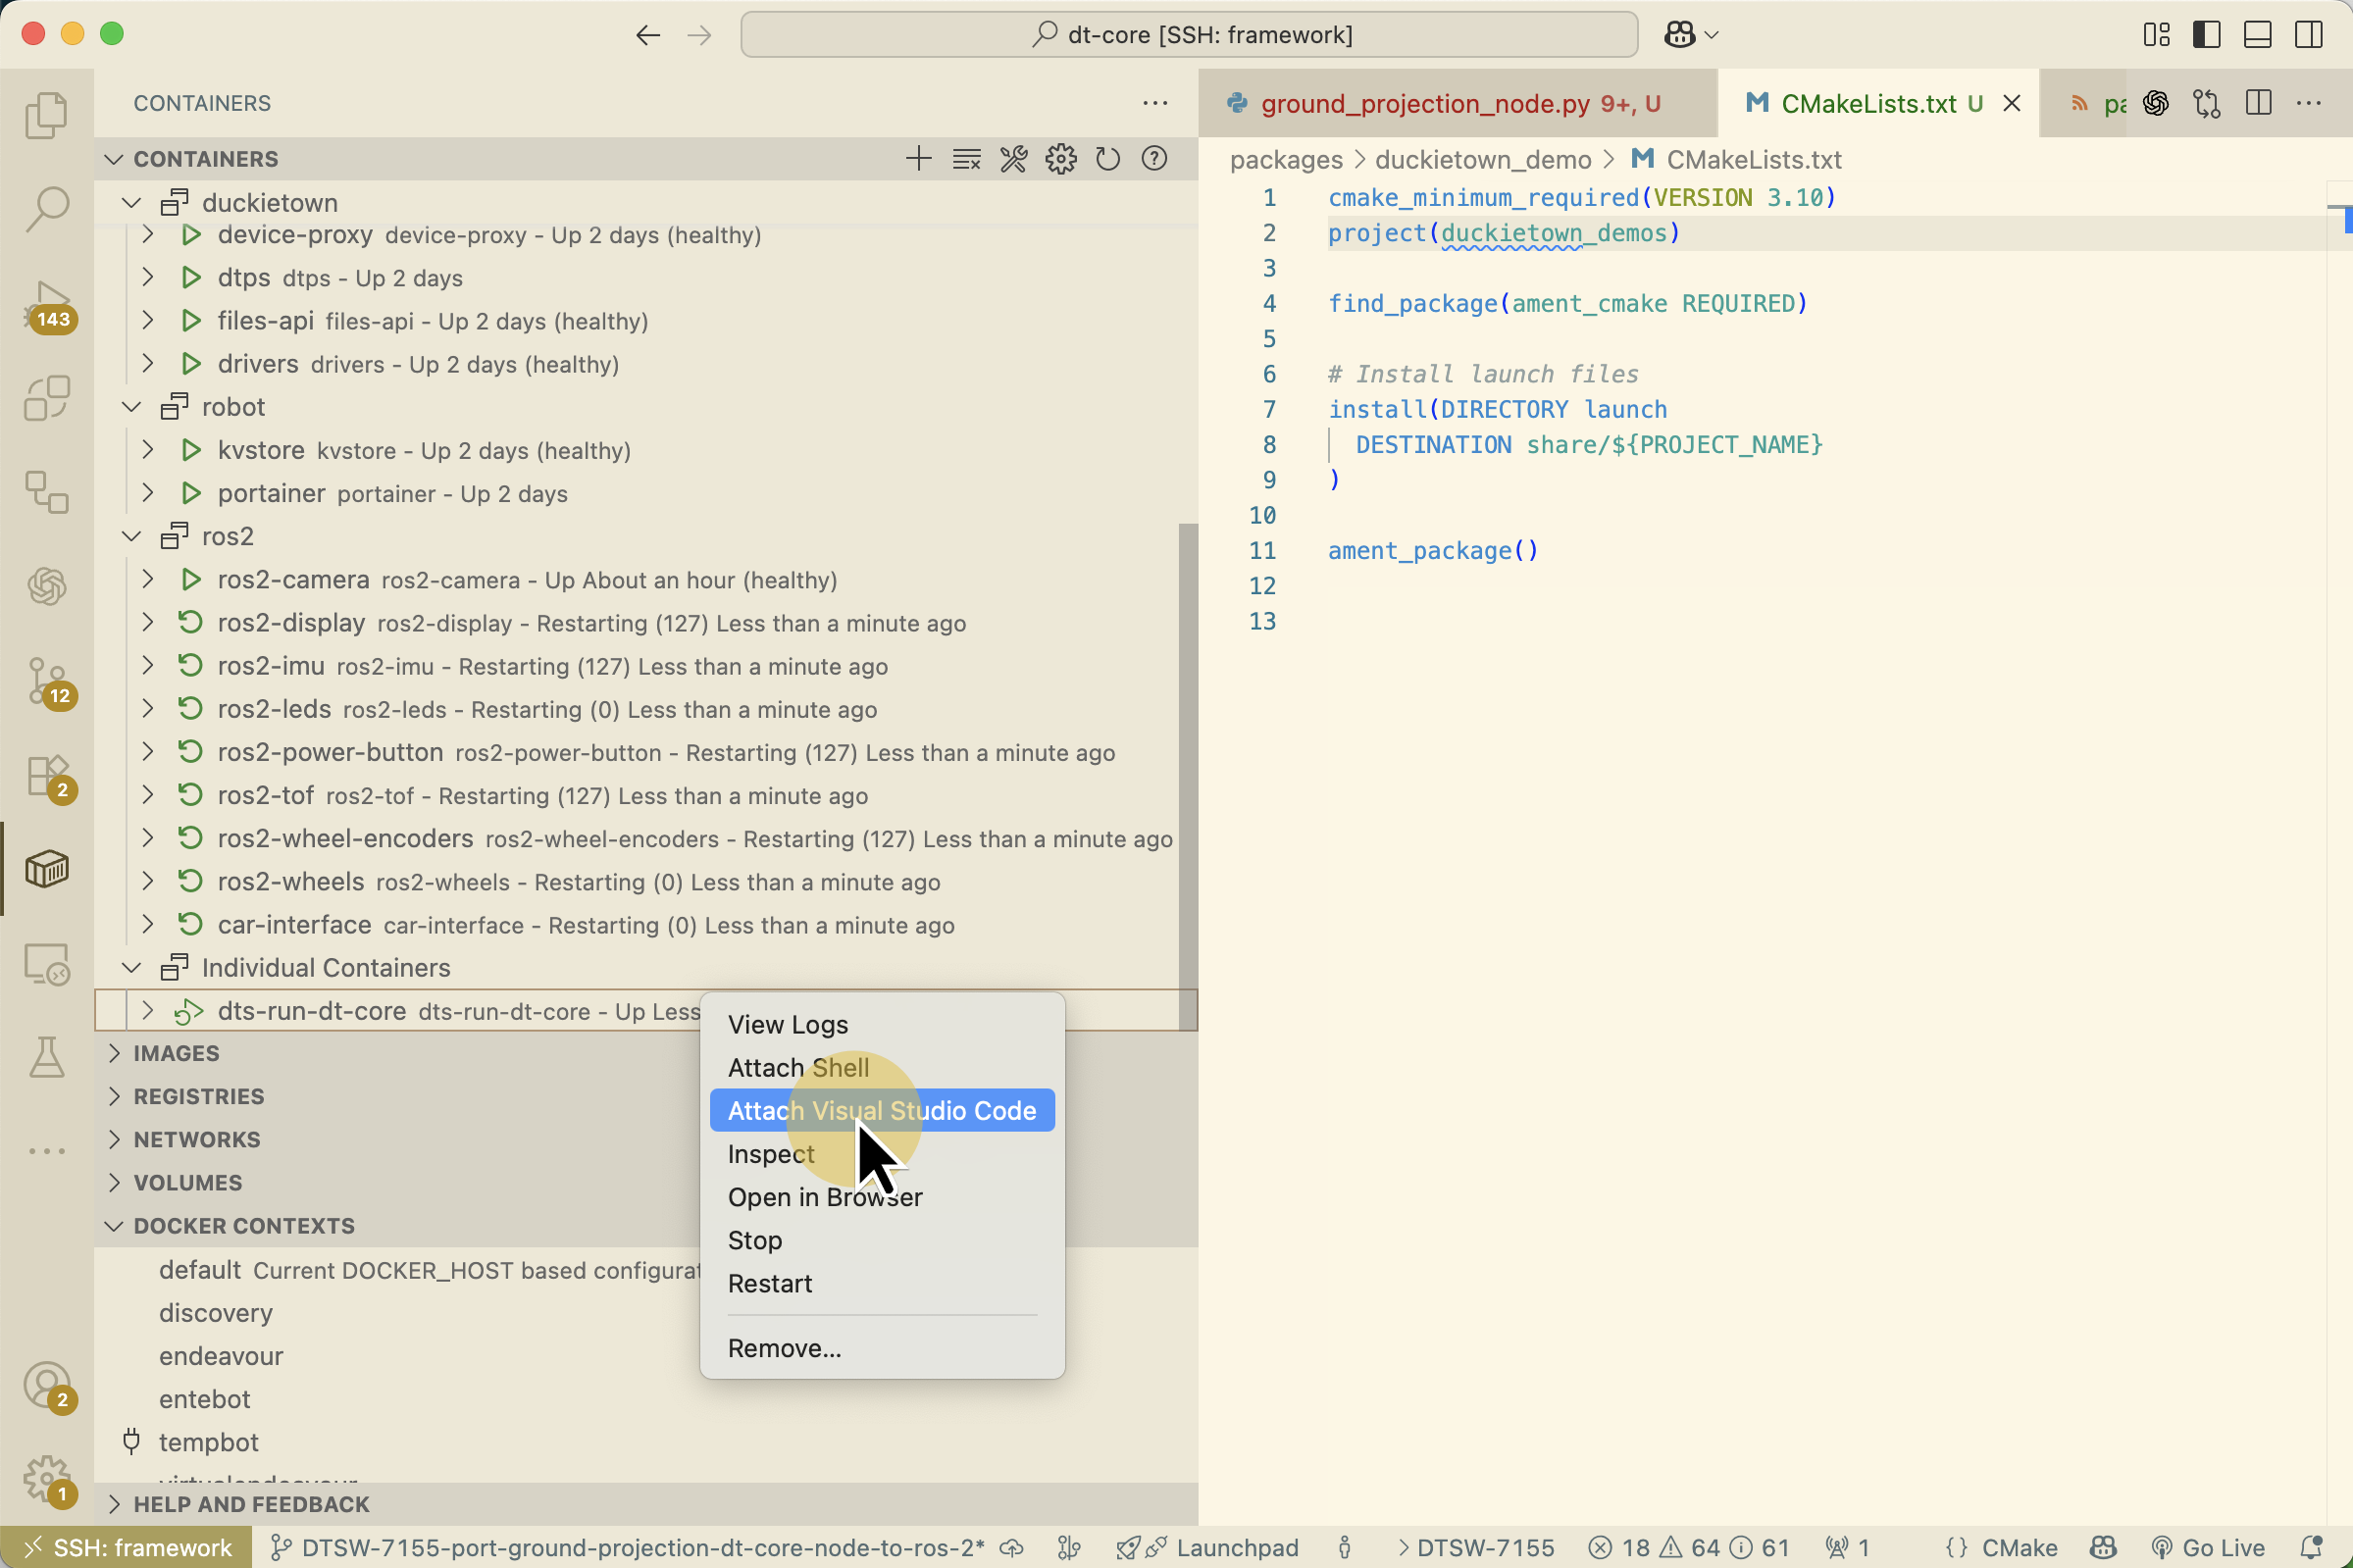Open Source Control with 12 badge
Image resolution: width=2353 pixels, height=1568 pixels.
coord(46,681)
